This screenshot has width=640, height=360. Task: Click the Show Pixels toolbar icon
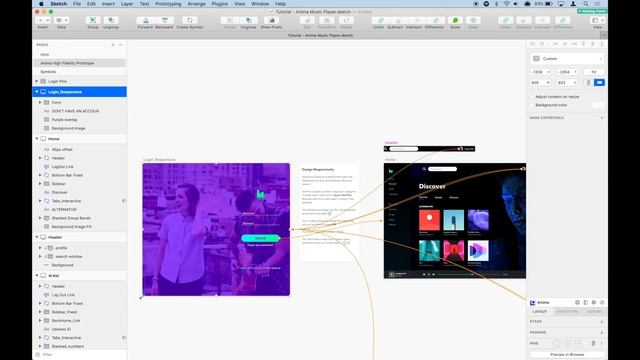271,20
